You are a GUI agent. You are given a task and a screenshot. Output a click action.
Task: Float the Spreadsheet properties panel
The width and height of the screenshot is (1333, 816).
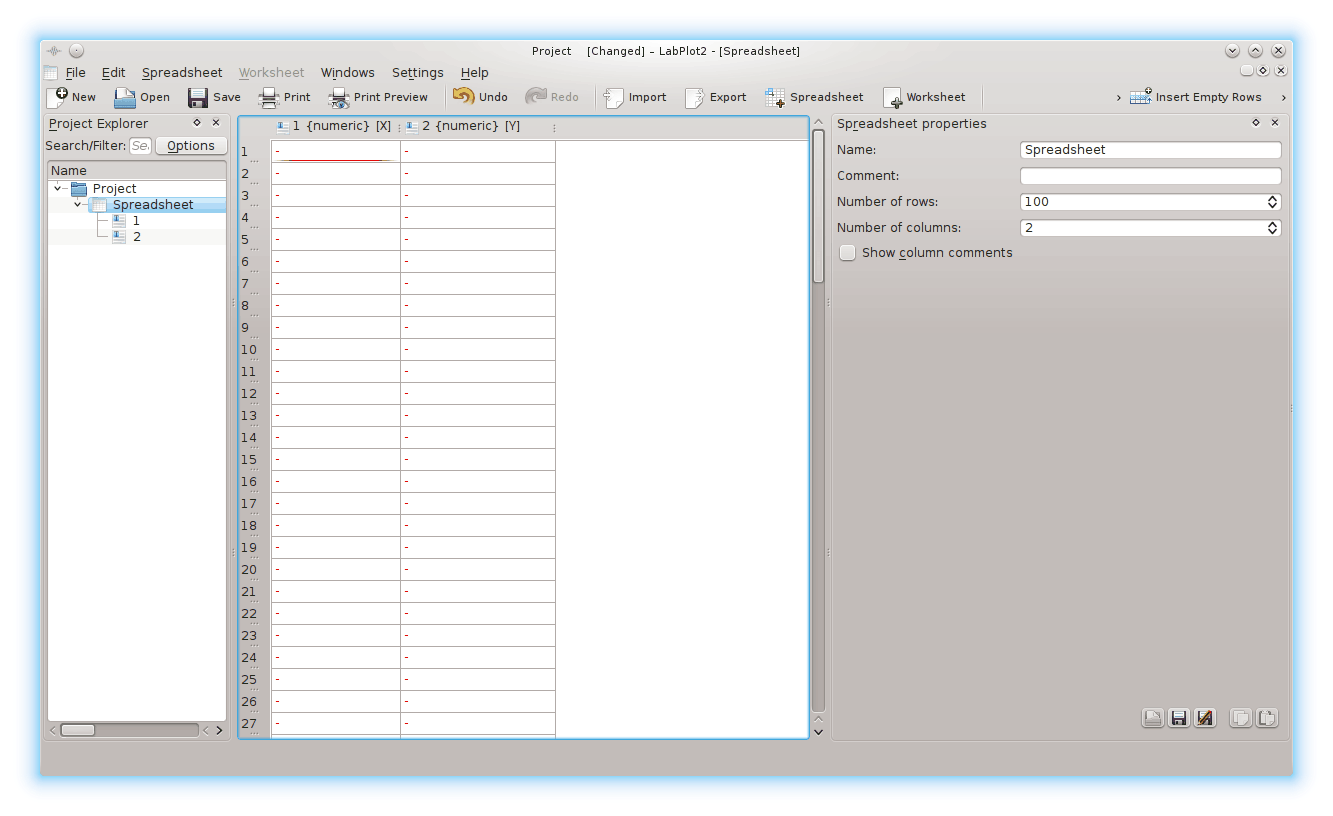[x=1256, y=123]
